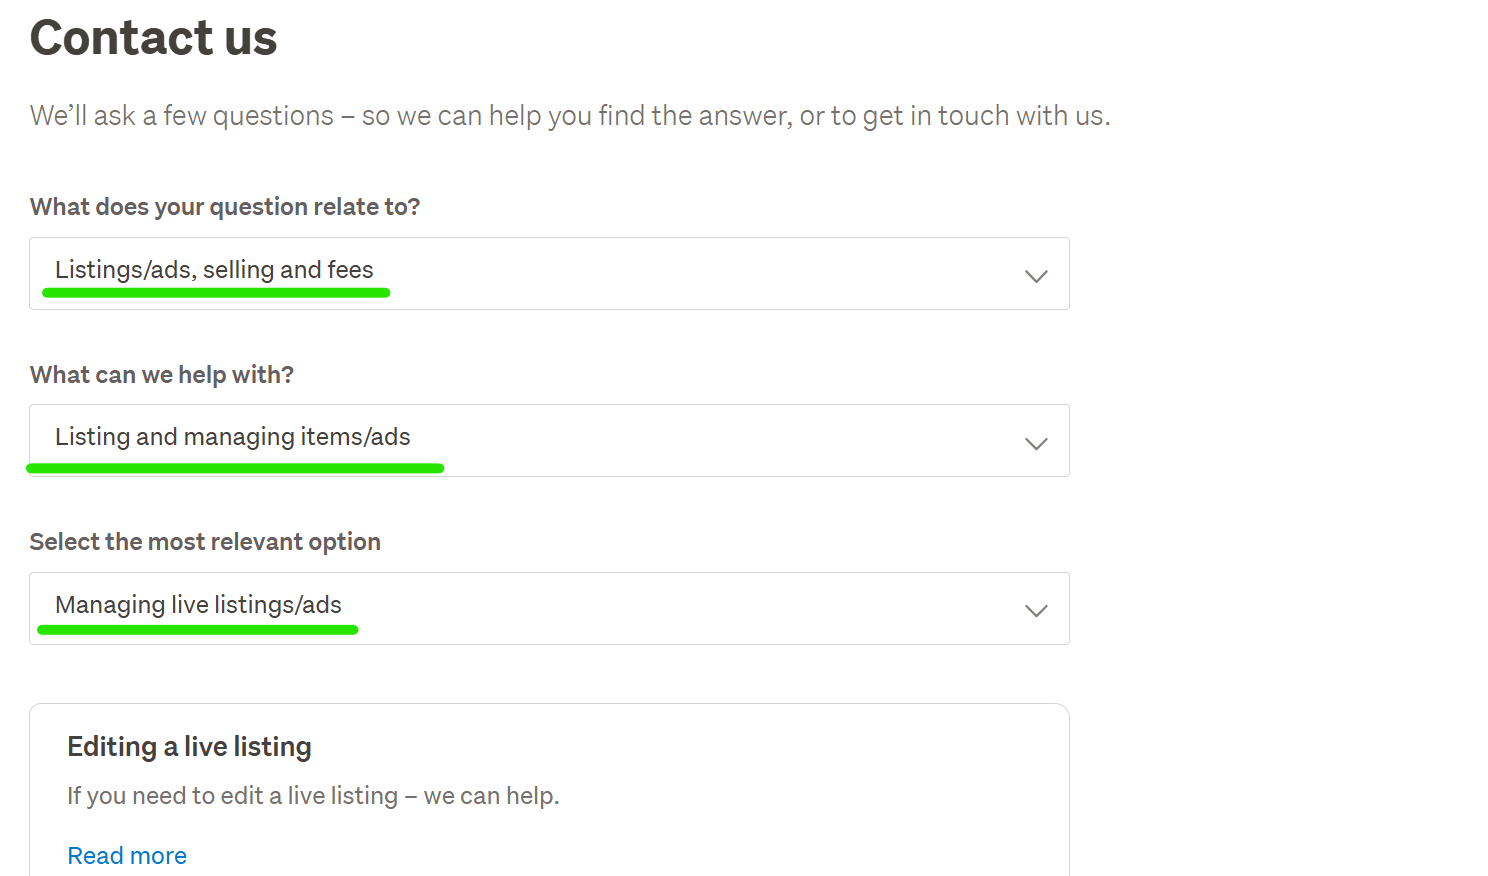Screen dimensions: 1488x876
Task: Select the 'Listings/ads, selling and fees' value text
Action: point(214,270)
